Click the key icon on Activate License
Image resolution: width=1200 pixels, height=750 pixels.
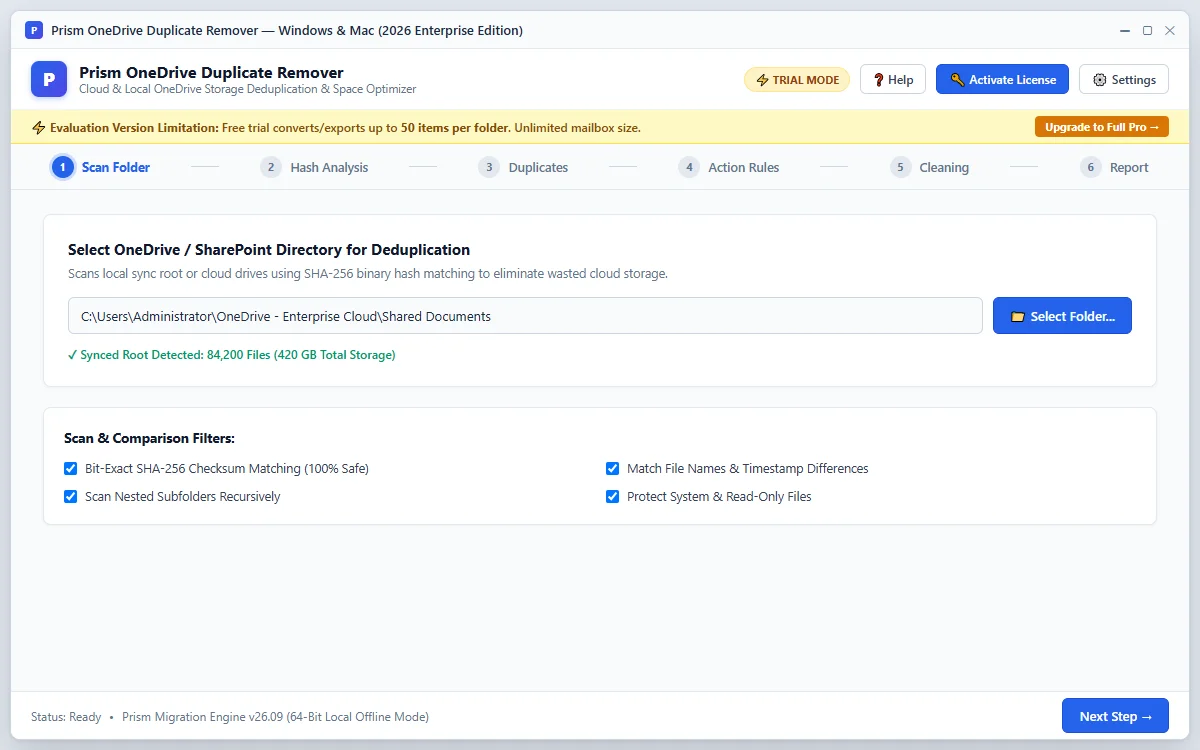click(957, 80)
